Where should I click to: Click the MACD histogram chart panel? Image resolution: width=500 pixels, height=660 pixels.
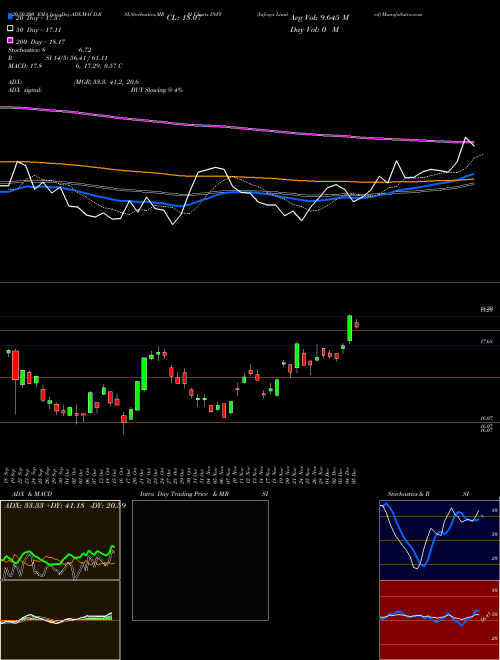(x=60, y=620)
